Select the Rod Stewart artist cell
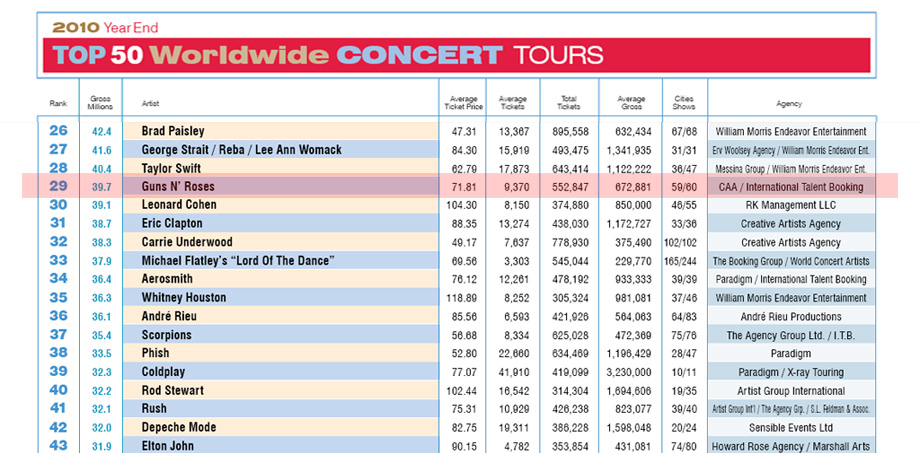 (x=280, y=390)
